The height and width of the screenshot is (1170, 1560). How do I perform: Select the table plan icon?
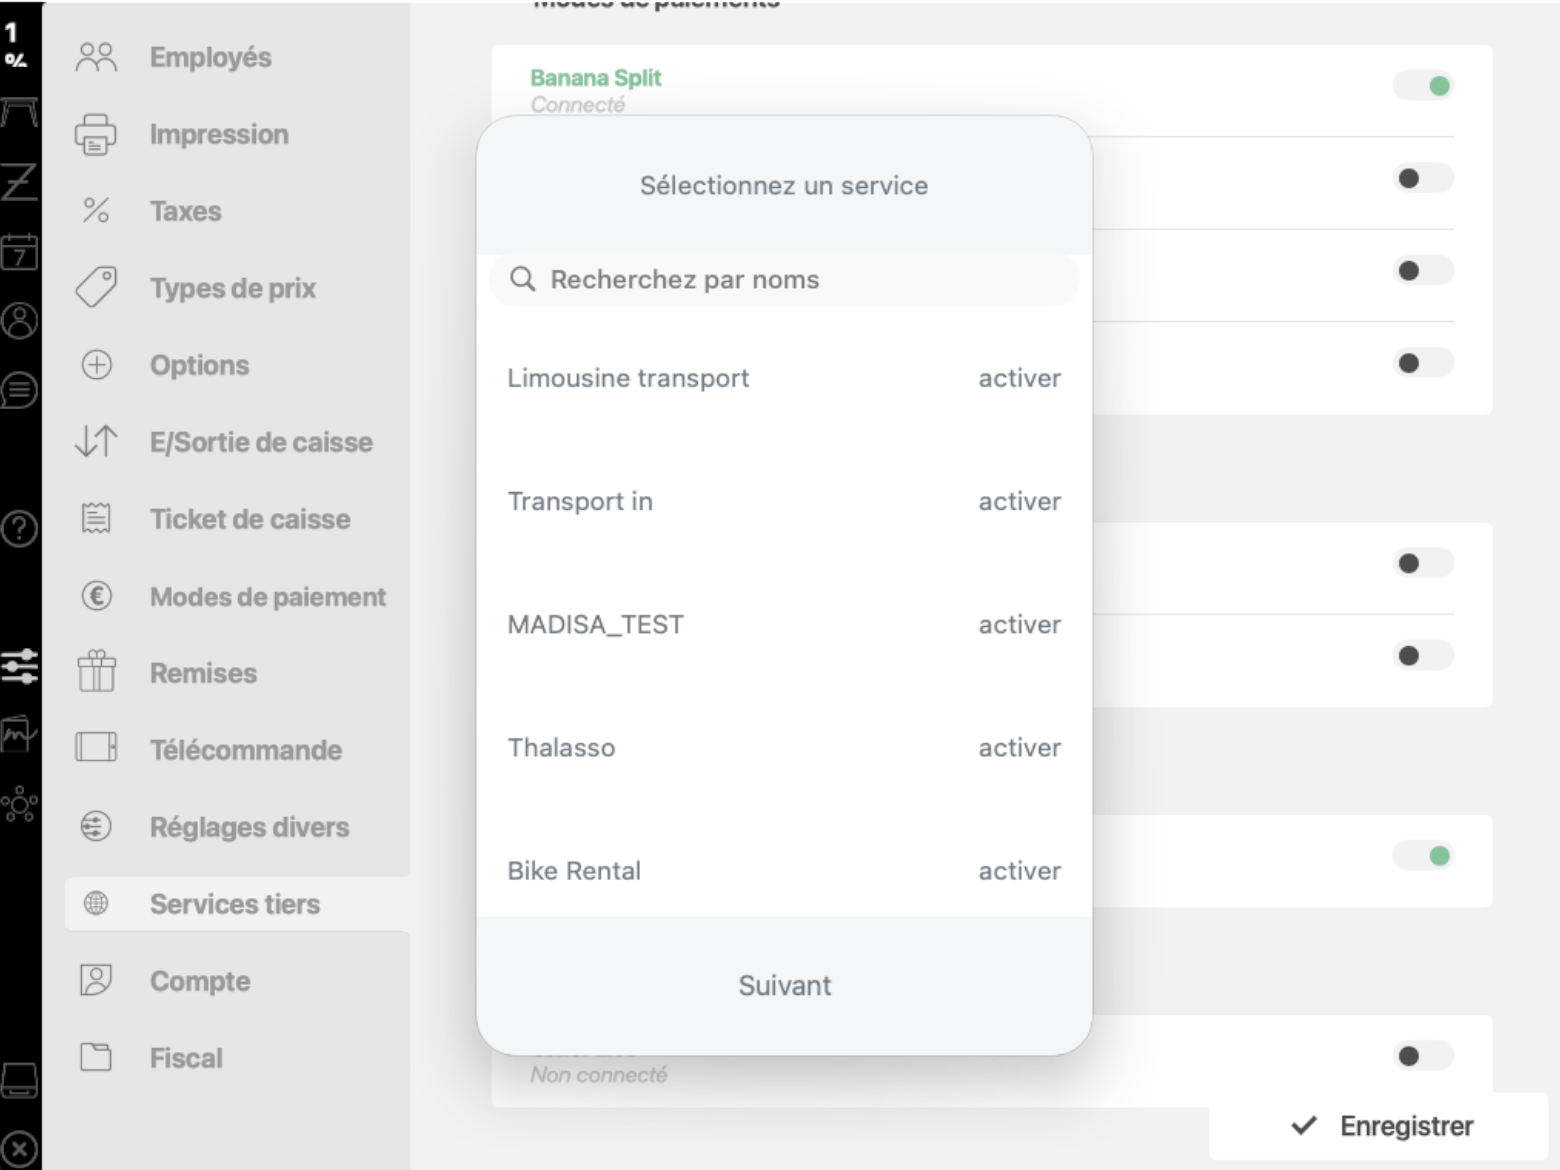tap(20, 110)
